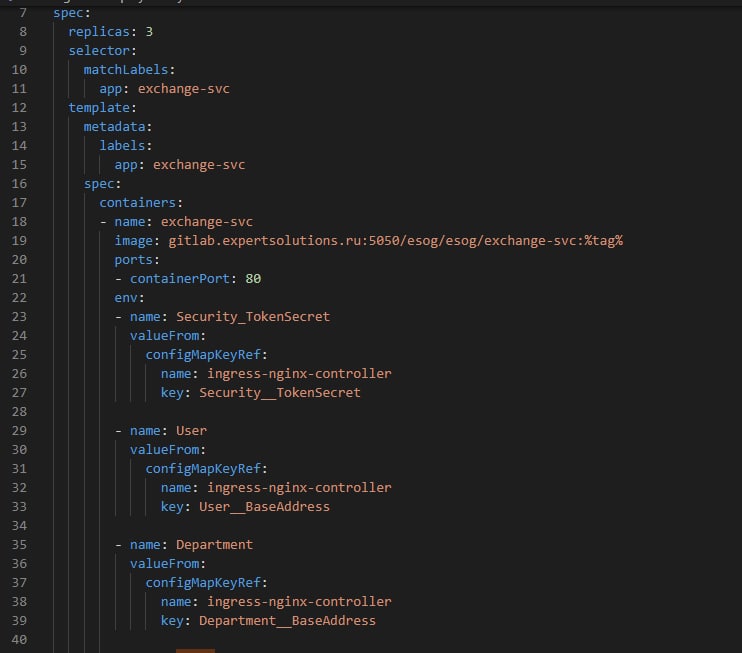
Task: Click 'Department__BaseAddress' on line 39
Action: click(287, 620)
